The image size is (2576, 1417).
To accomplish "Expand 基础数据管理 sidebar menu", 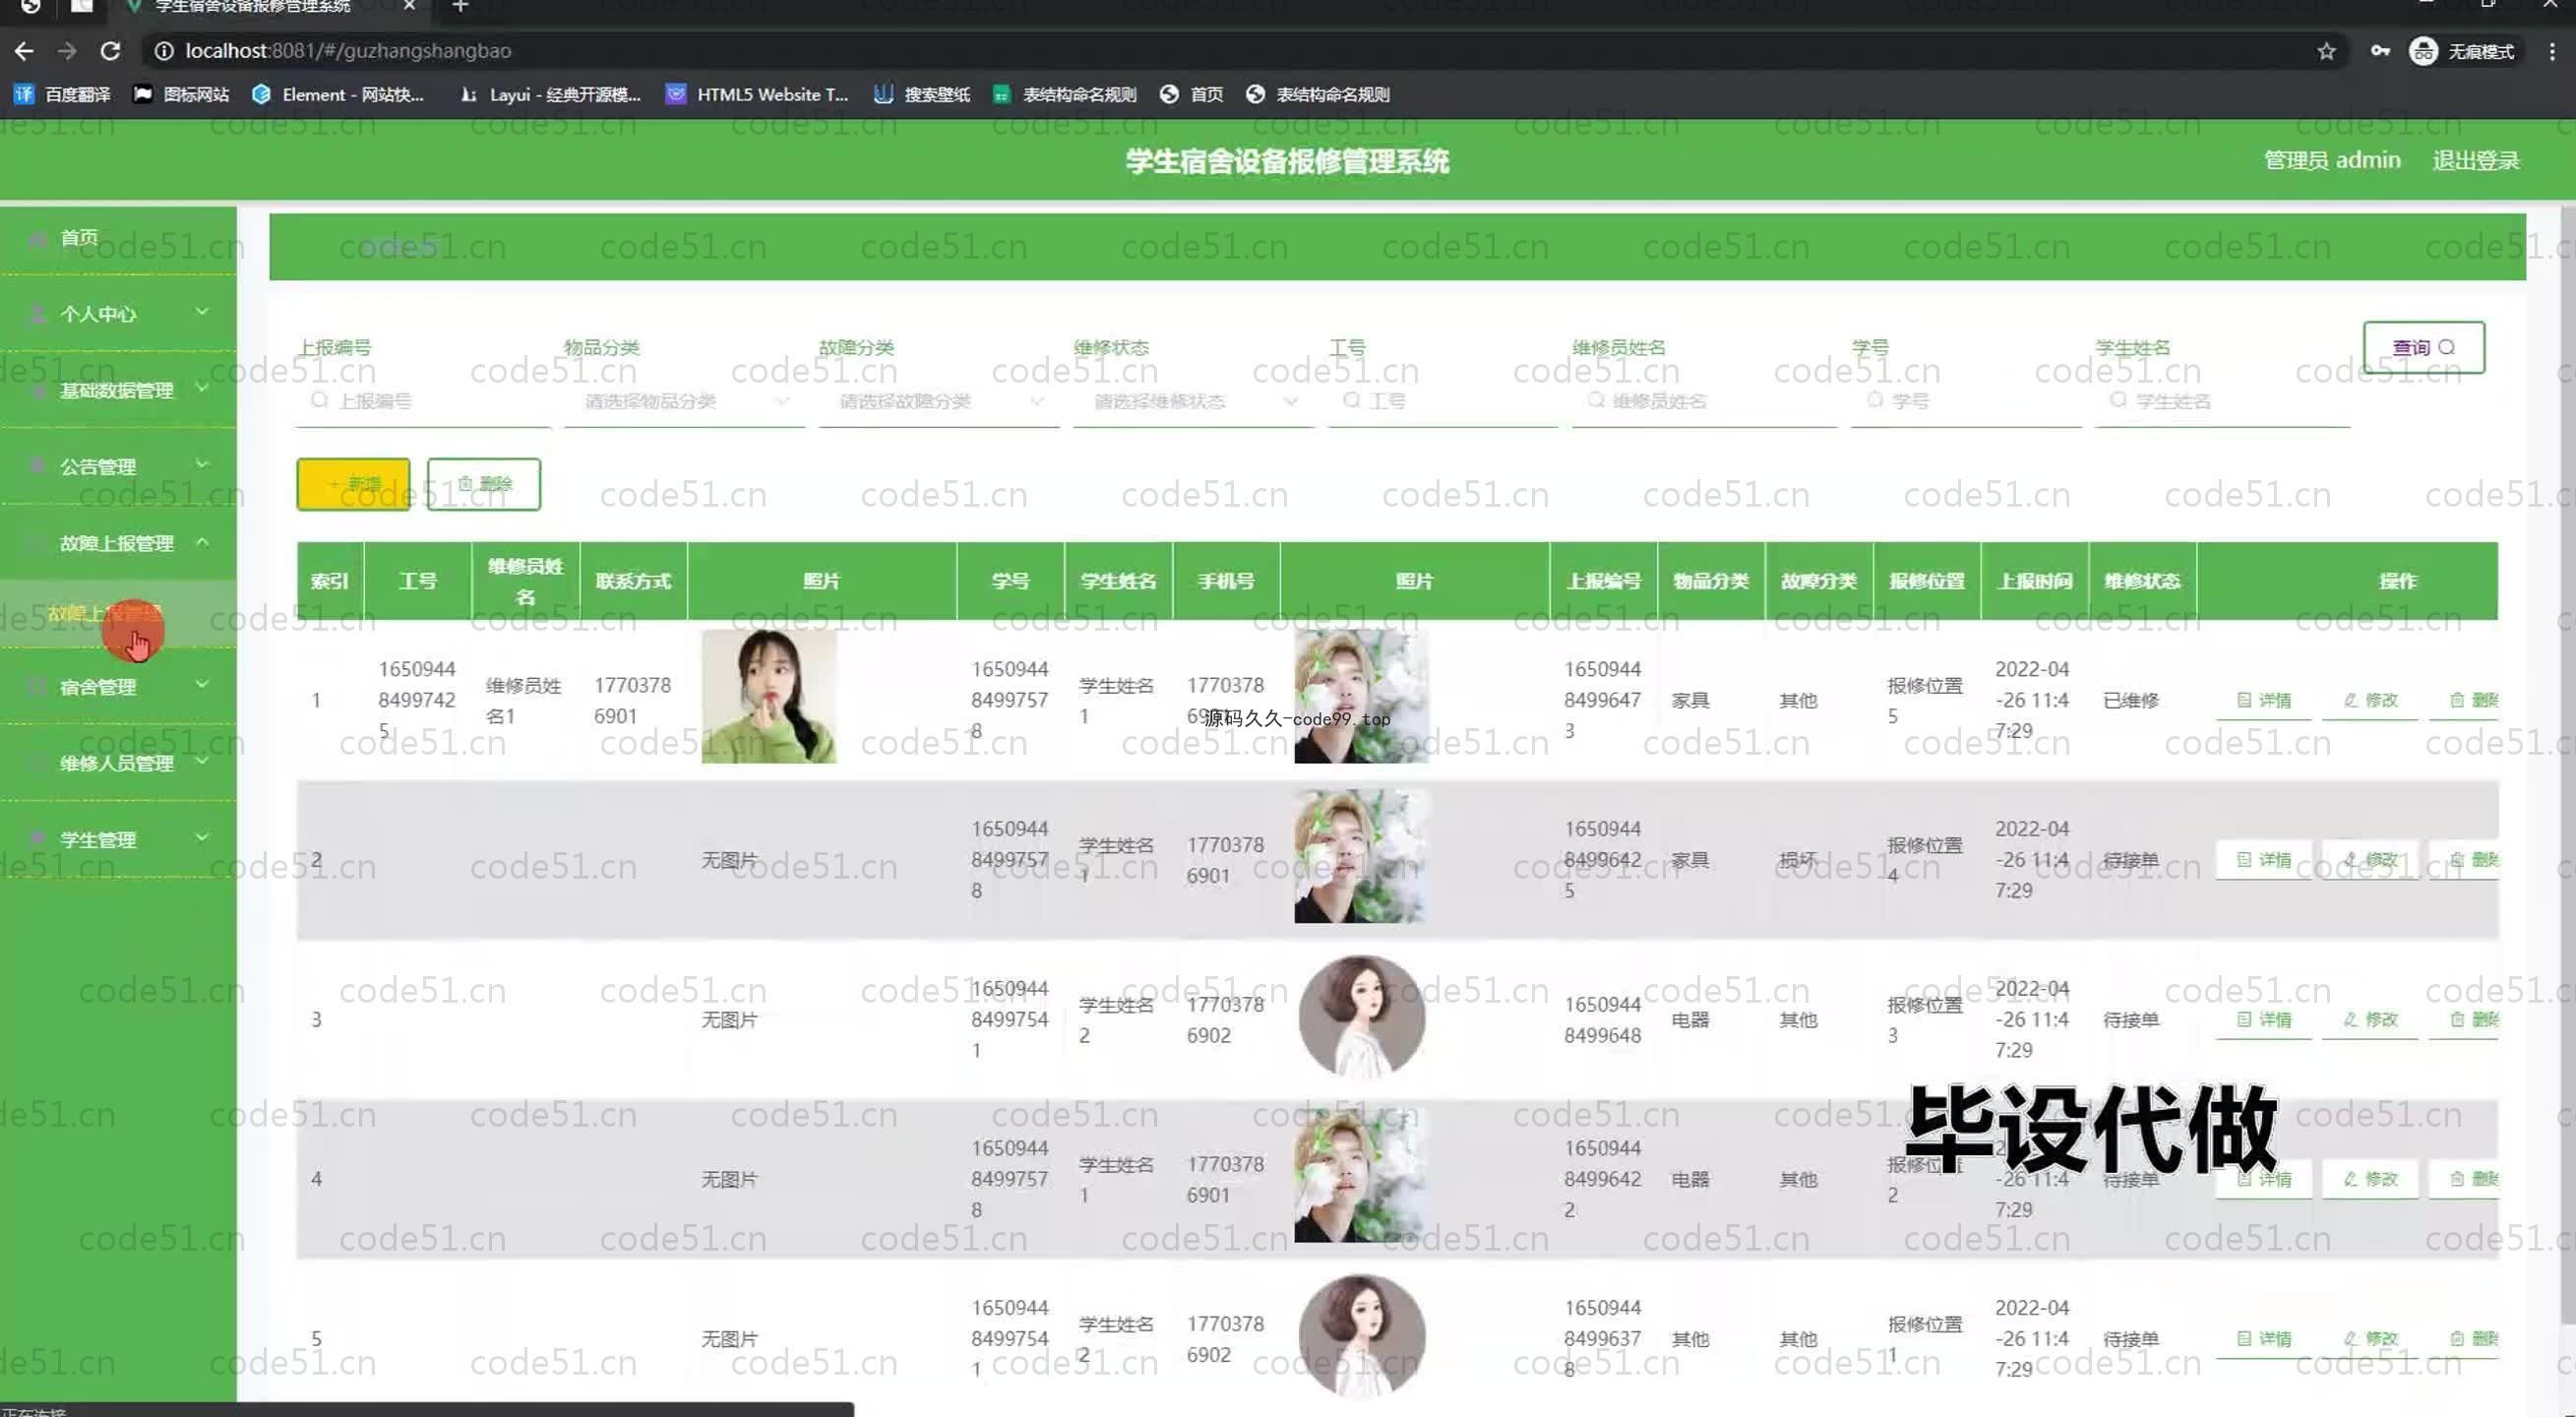I will pos(118,390).
